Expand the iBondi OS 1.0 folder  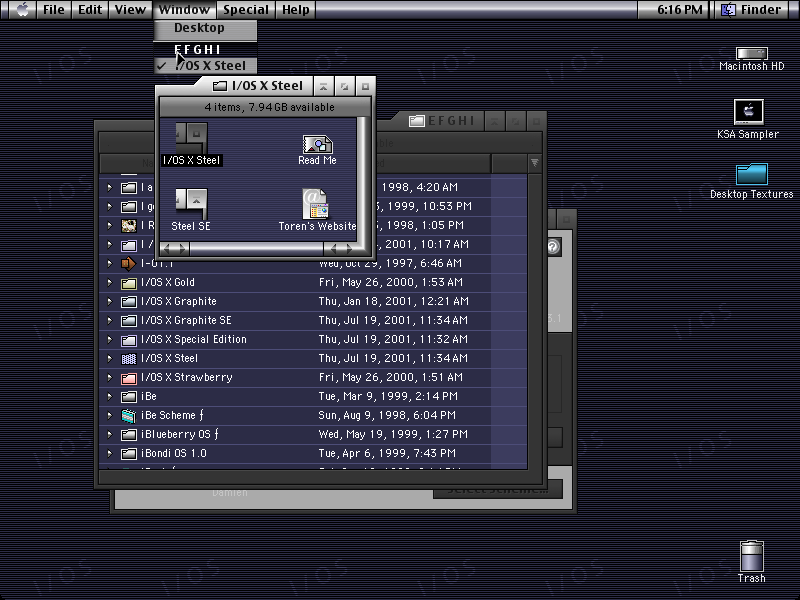point(110,454)
